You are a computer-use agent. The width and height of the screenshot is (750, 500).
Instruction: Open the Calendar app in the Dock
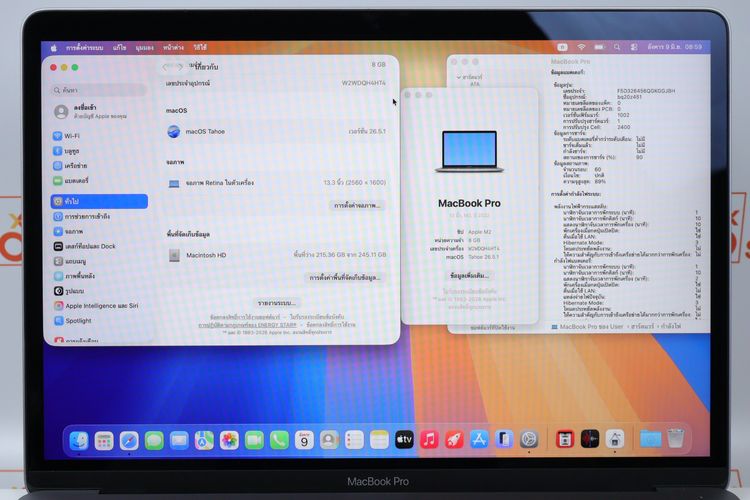pyautogui.click(x=304, y=440)
